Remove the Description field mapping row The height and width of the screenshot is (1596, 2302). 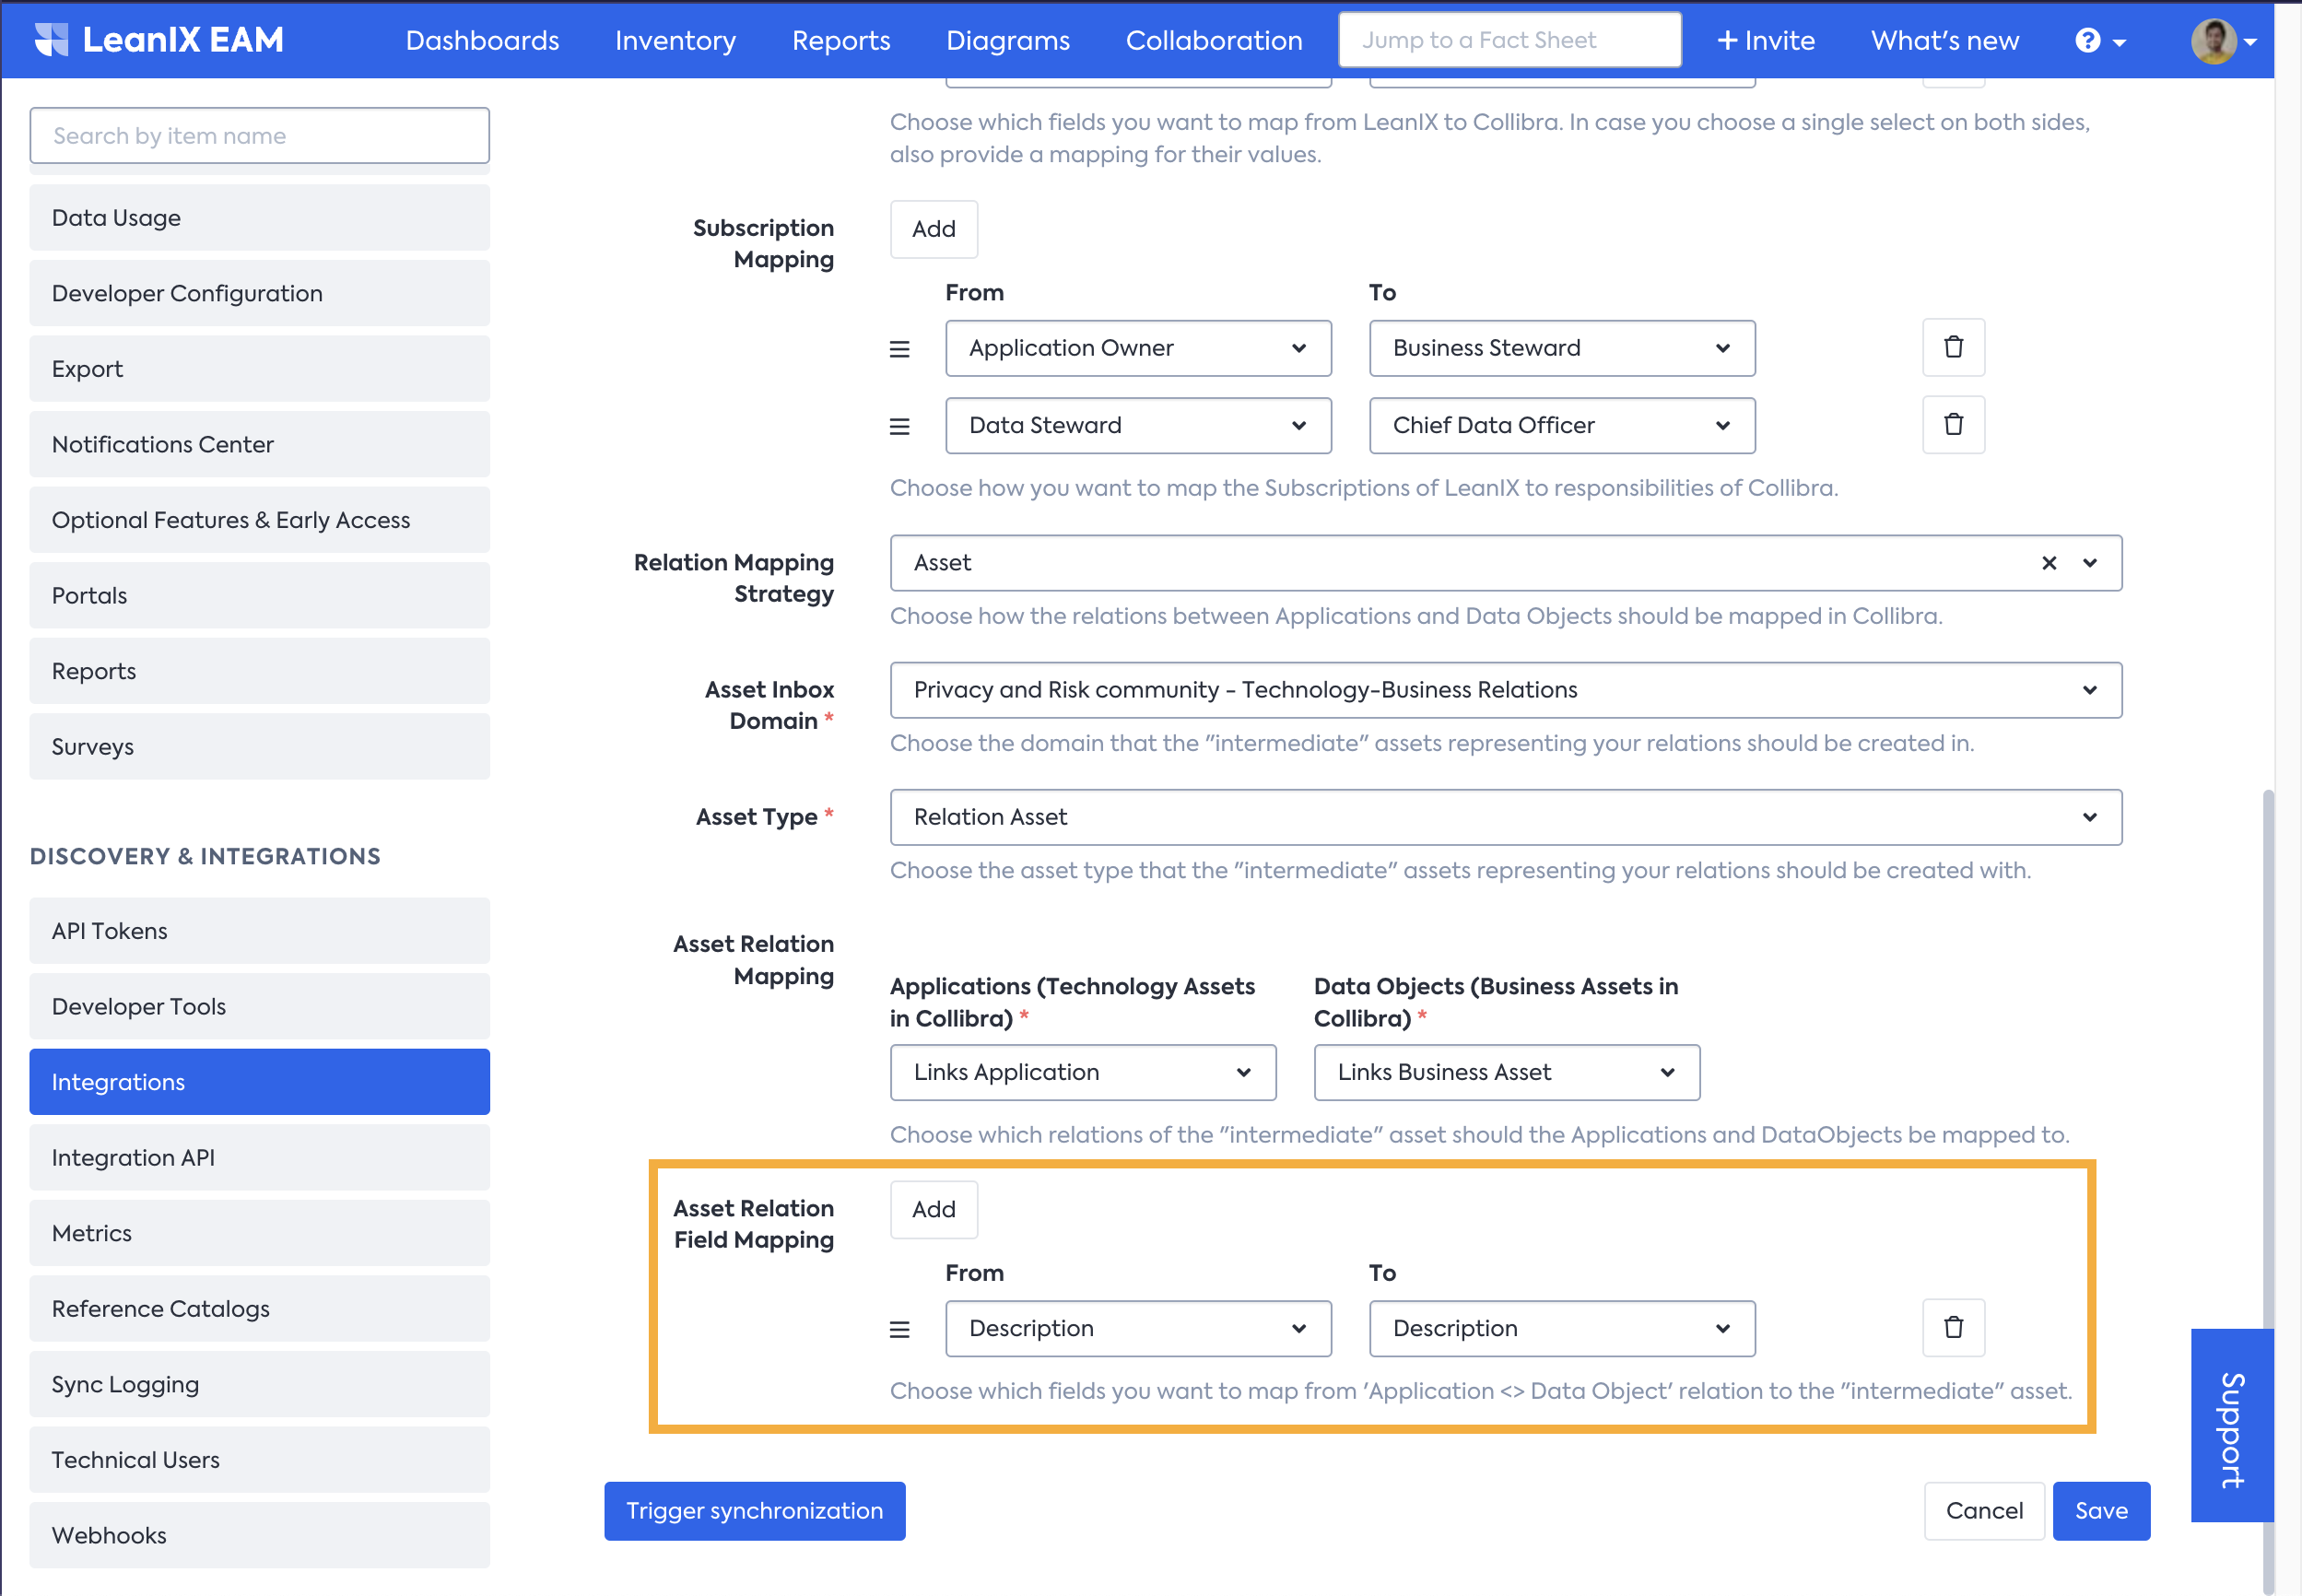1952,1328
